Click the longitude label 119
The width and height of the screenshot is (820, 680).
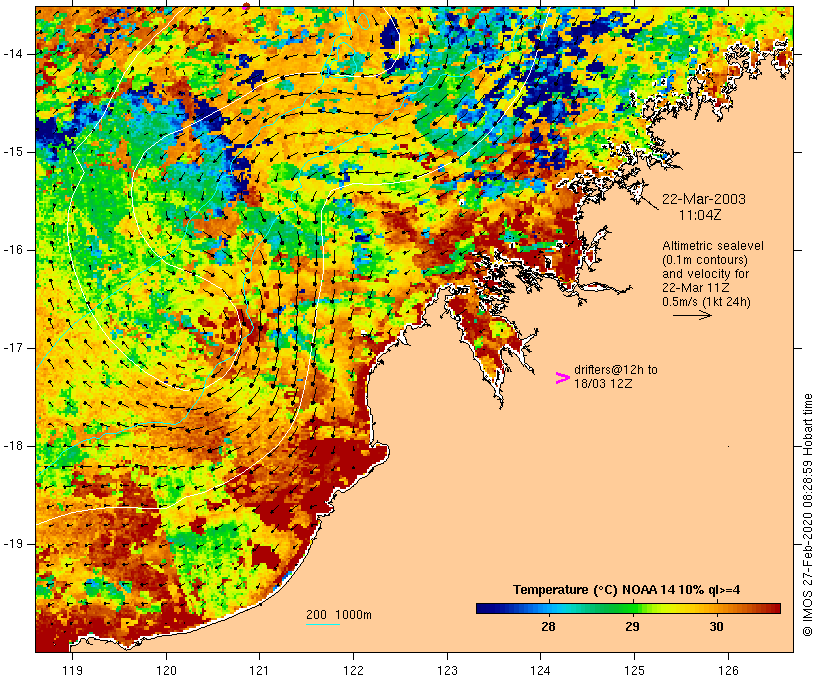point(72,670)
